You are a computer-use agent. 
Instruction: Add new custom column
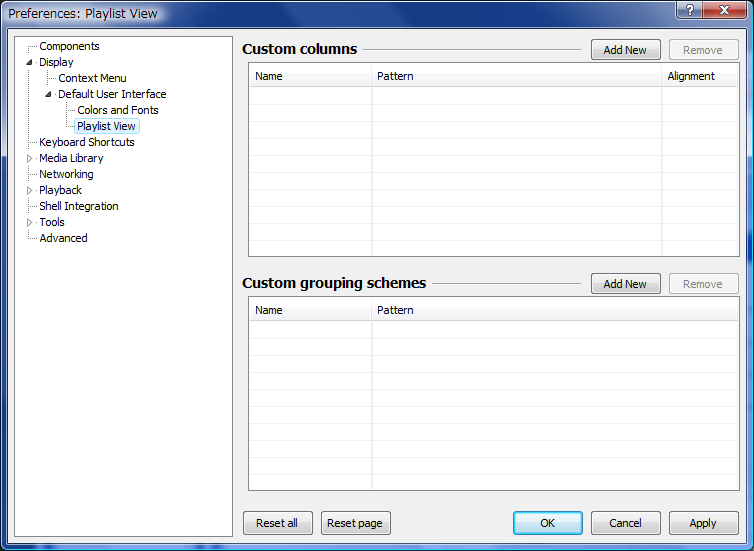(x=625, y=50)
